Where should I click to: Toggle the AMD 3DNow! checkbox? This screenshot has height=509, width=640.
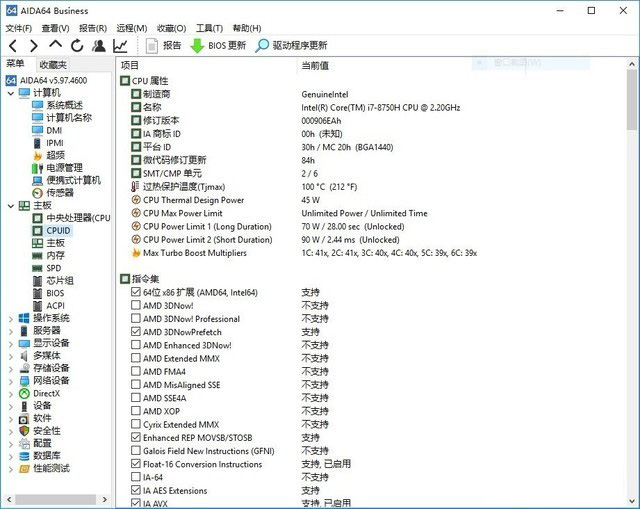tap(136, 305)
